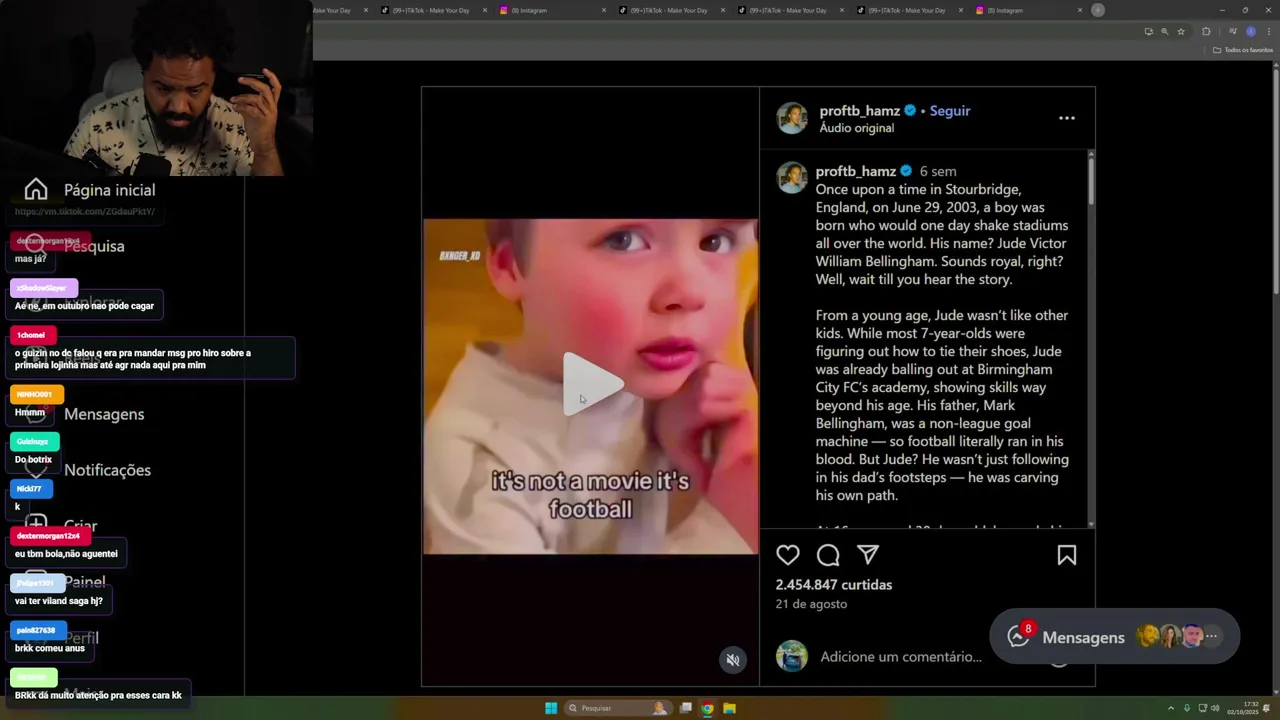The height and width of the screenshot is (720, 1280).
Task: Open Pesquisa in the left sidebar
Action: point(94,246)
